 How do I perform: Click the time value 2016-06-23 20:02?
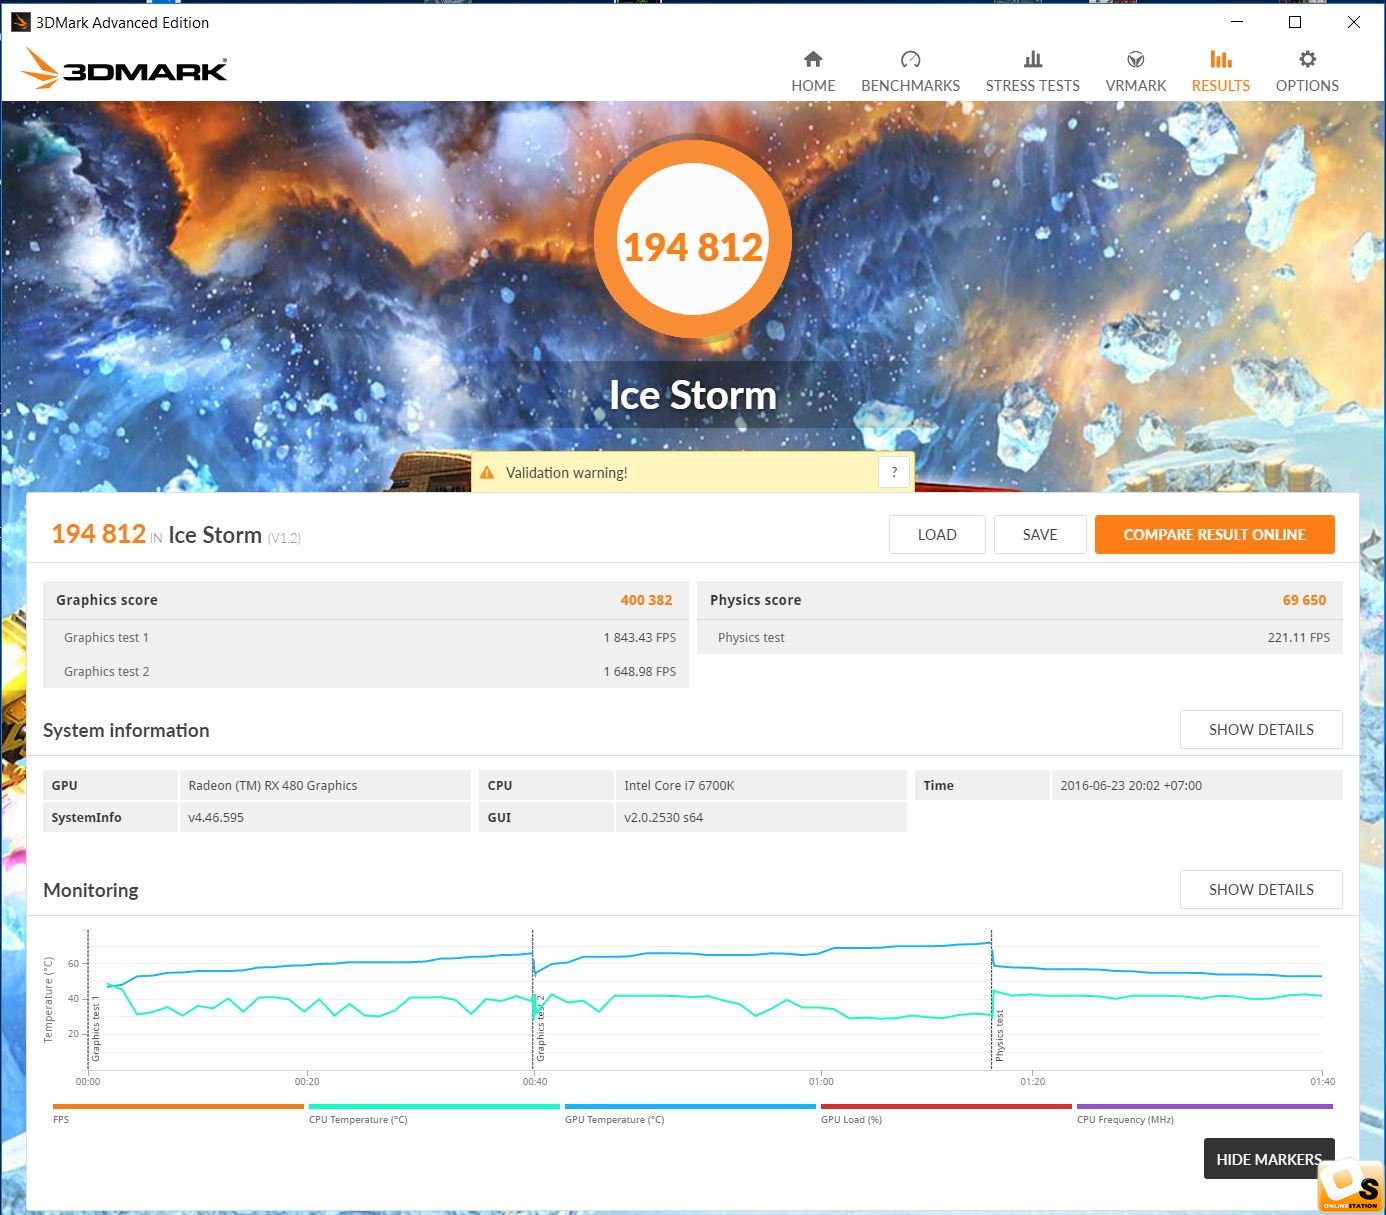click(x=1131, y=785)
